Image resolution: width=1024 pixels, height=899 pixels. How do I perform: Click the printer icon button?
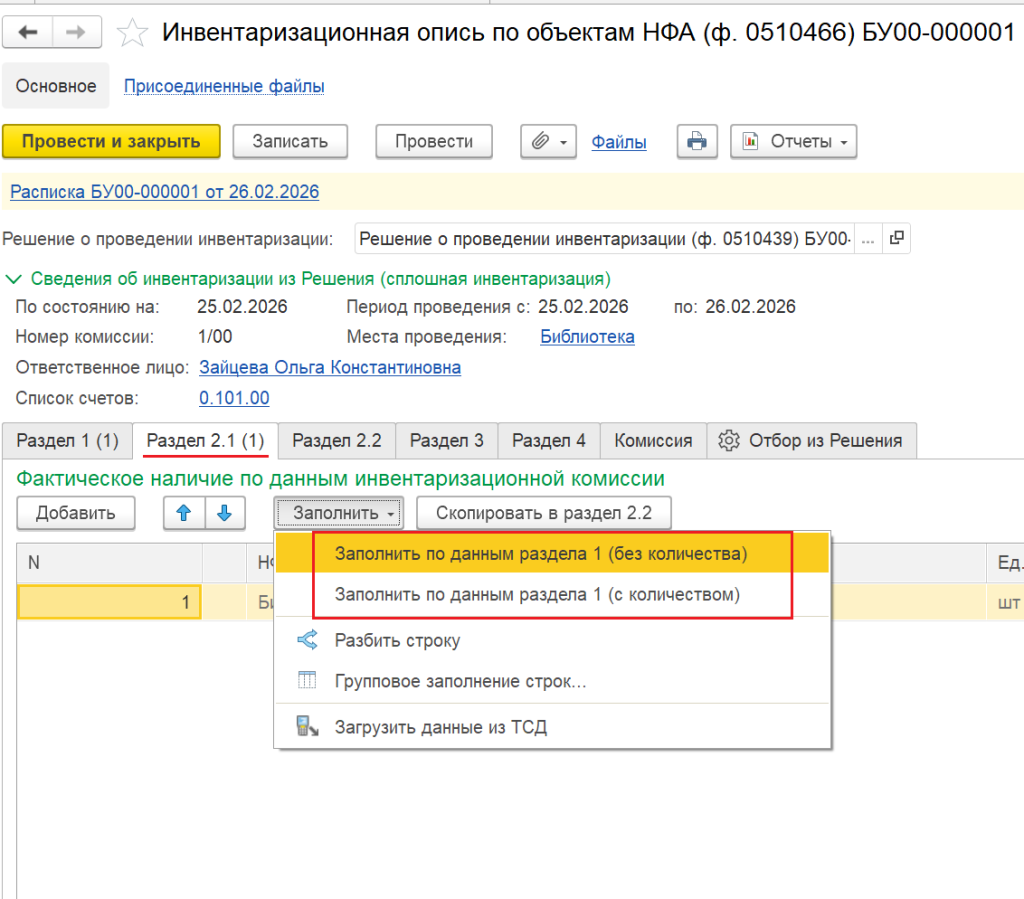click(x=696, y=142)
